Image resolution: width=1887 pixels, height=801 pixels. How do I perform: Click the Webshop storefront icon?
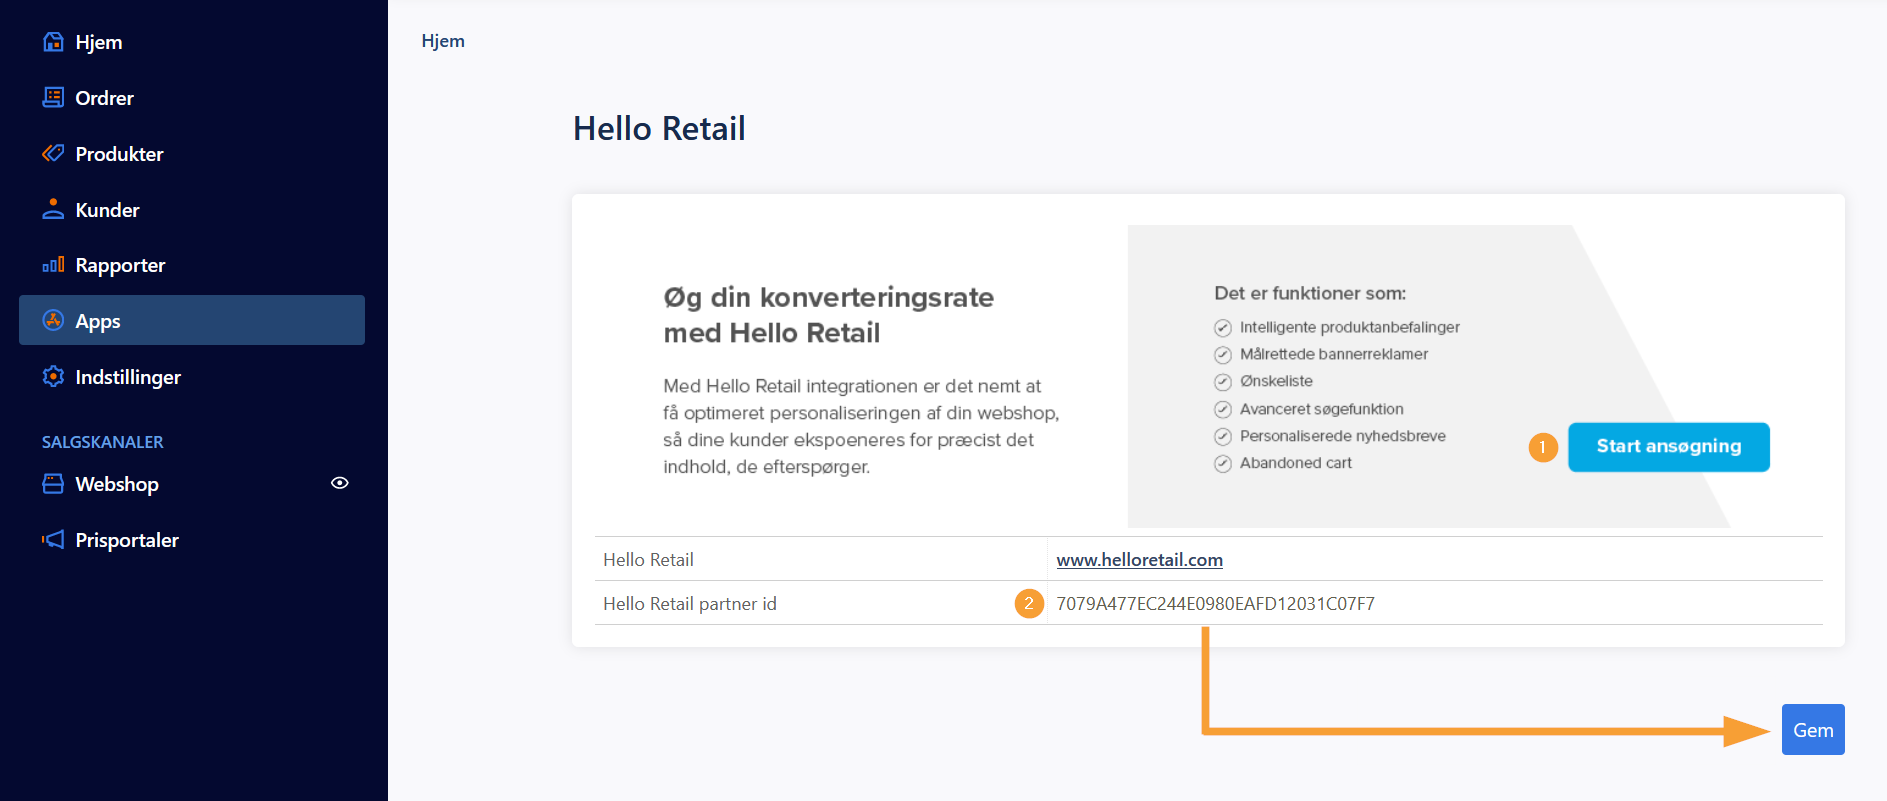click(53, 484)
